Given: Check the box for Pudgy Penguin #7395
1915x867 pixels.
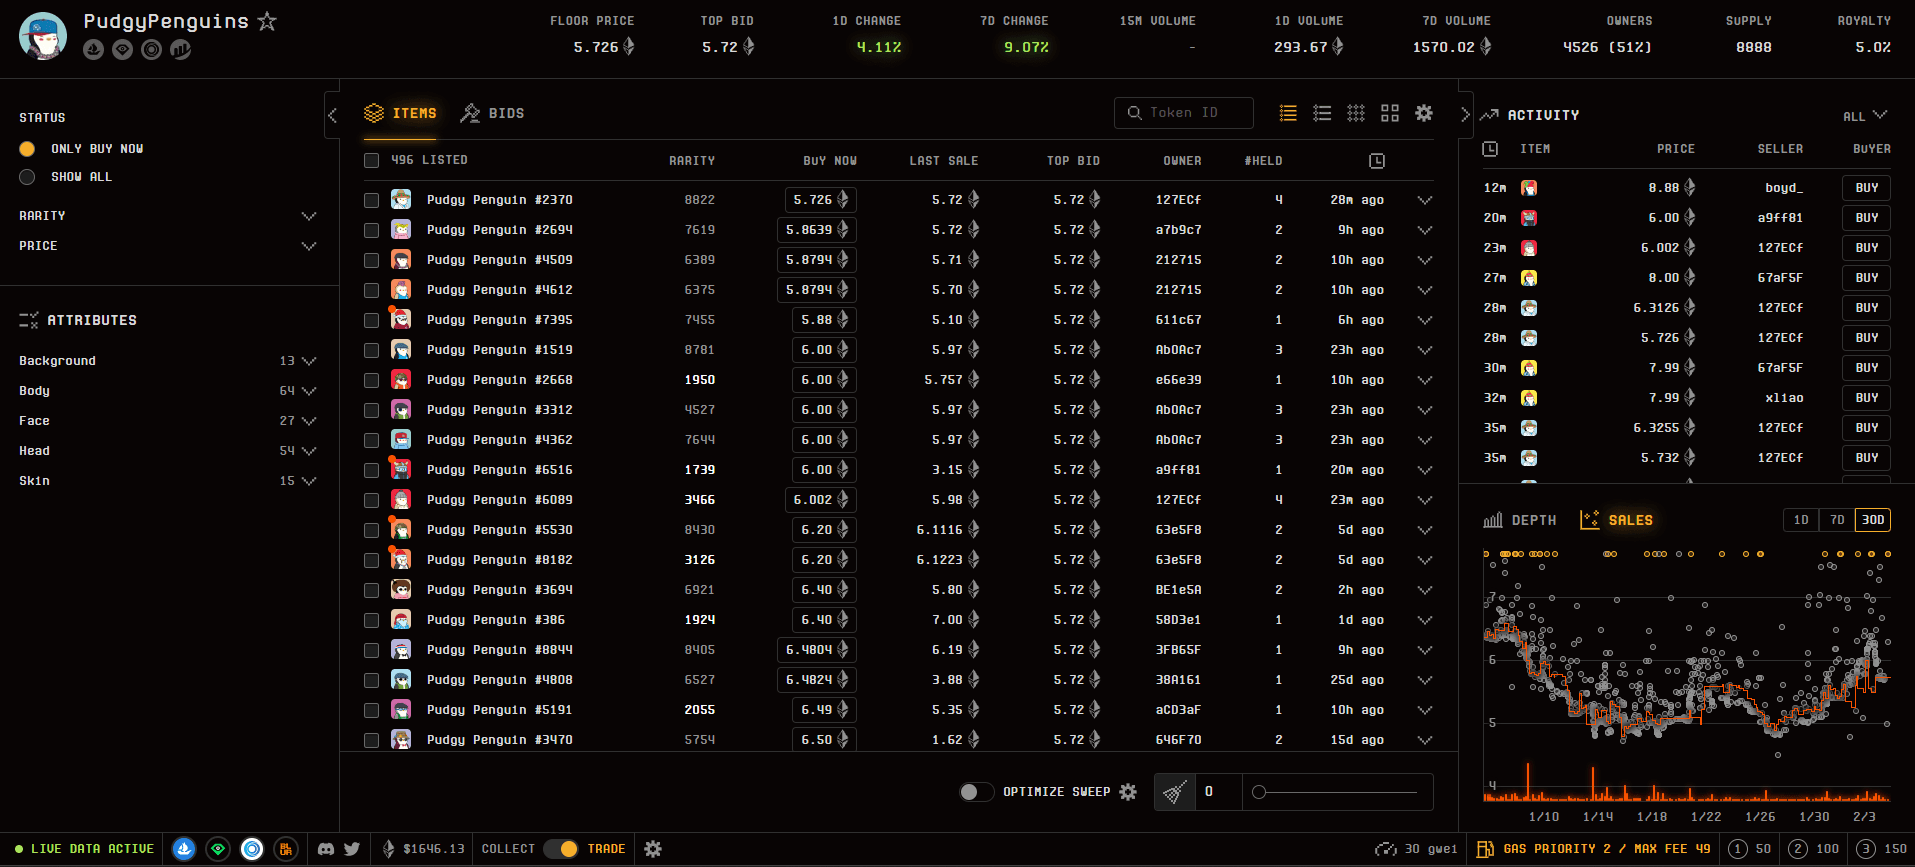Looking at the screenshot, I should pyautogui.click(x=371, y=320).
